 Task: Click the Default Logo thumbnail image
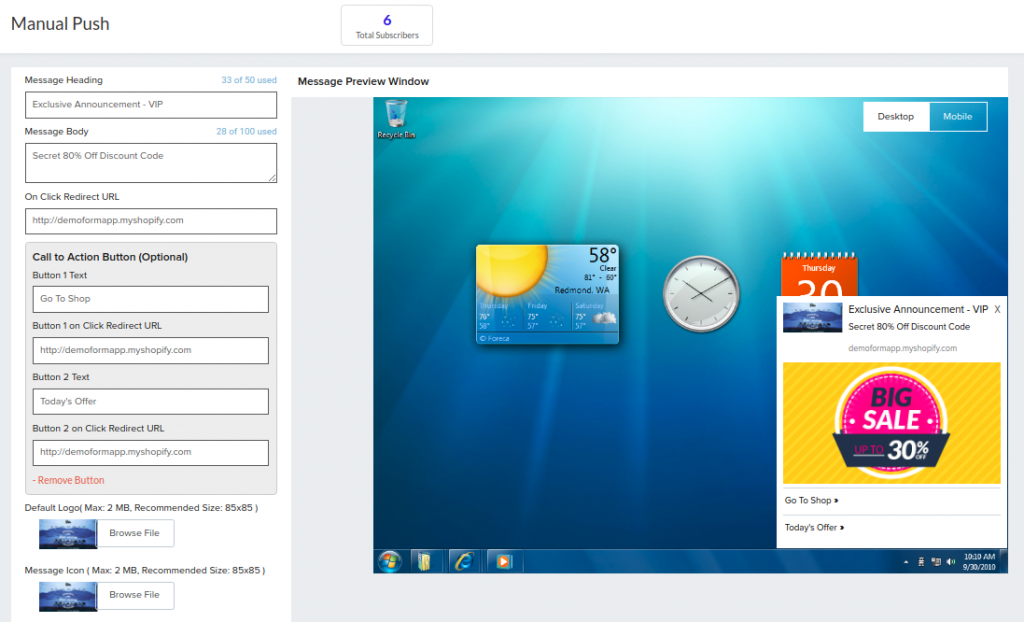coord(67,533)
